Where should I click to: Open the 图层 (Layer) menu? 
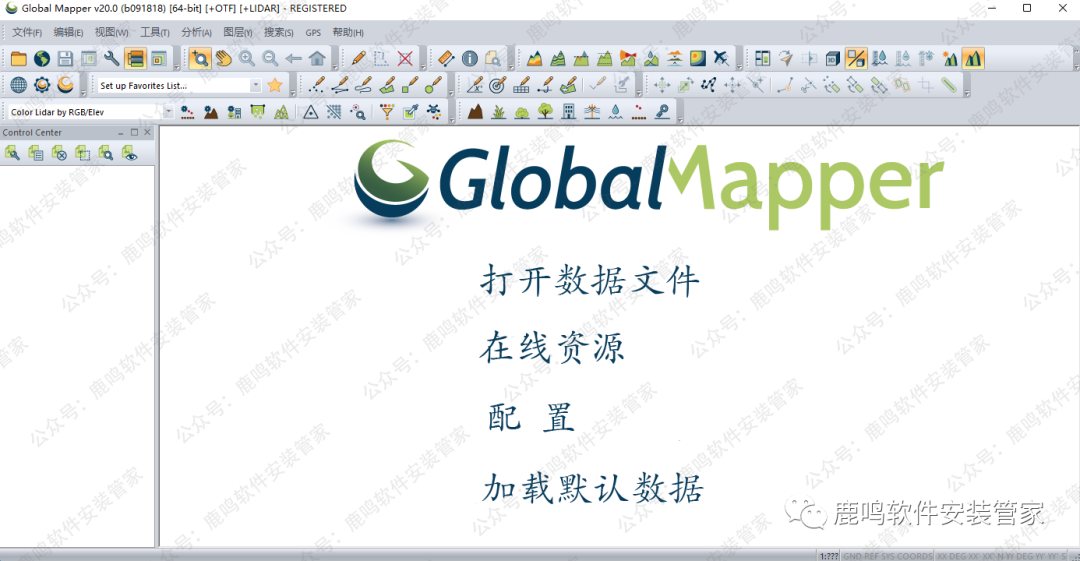click(x=237, y=33)
